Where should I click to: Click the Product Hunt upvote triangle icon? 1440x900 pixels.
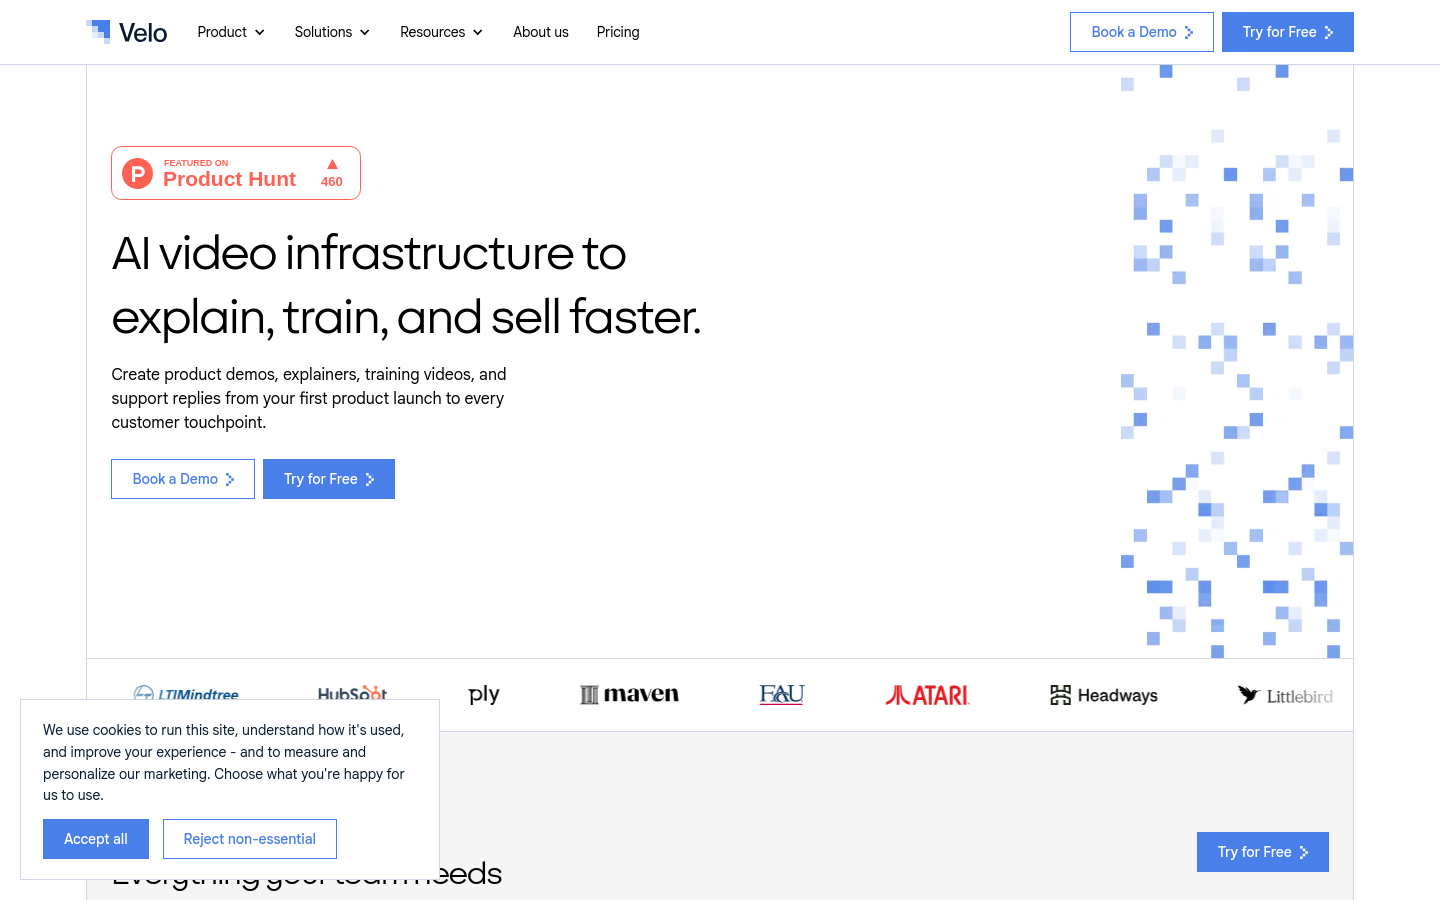click(x=332, y=164)
